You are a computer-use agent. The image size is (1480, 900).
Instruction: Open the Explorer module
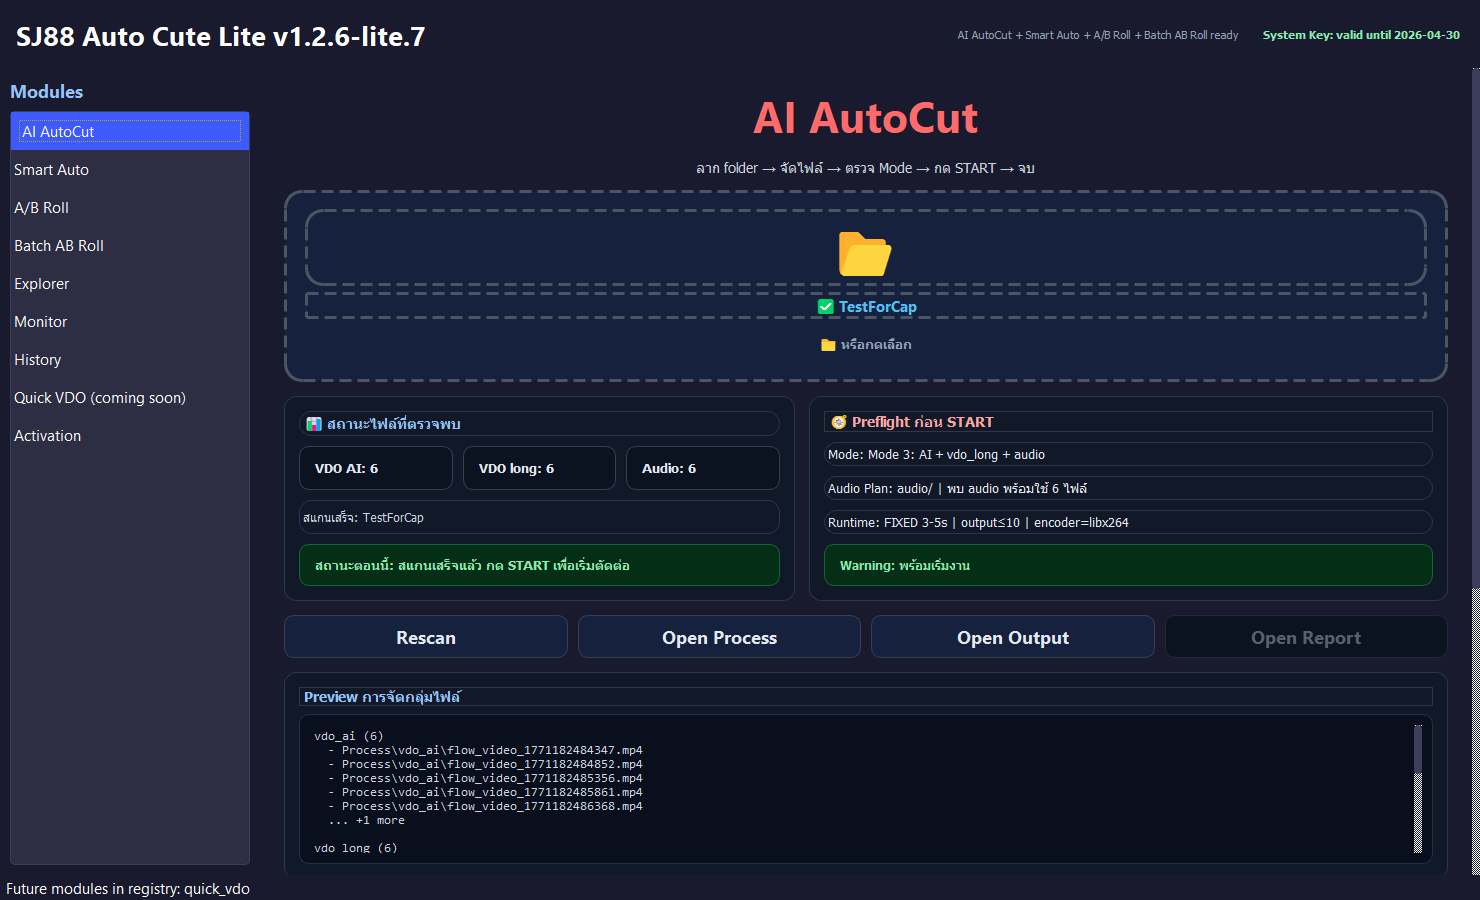pos(41,283)
